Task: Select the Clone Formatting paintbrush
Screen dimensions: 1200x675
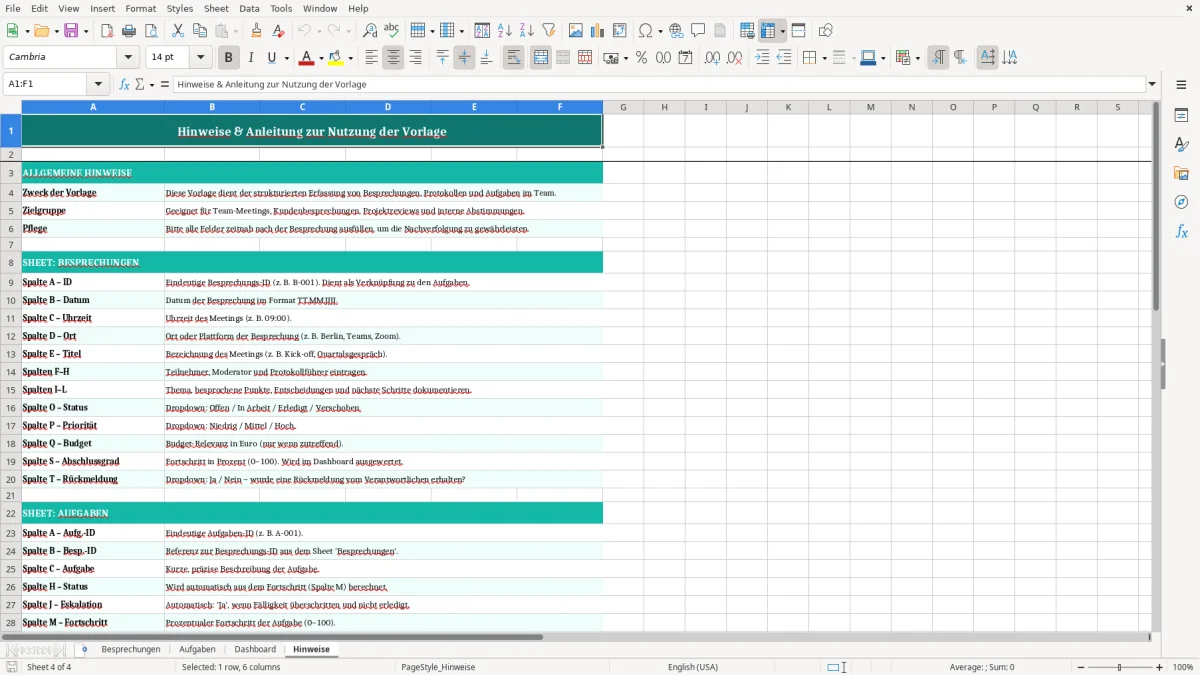Action: pos(257,31)
